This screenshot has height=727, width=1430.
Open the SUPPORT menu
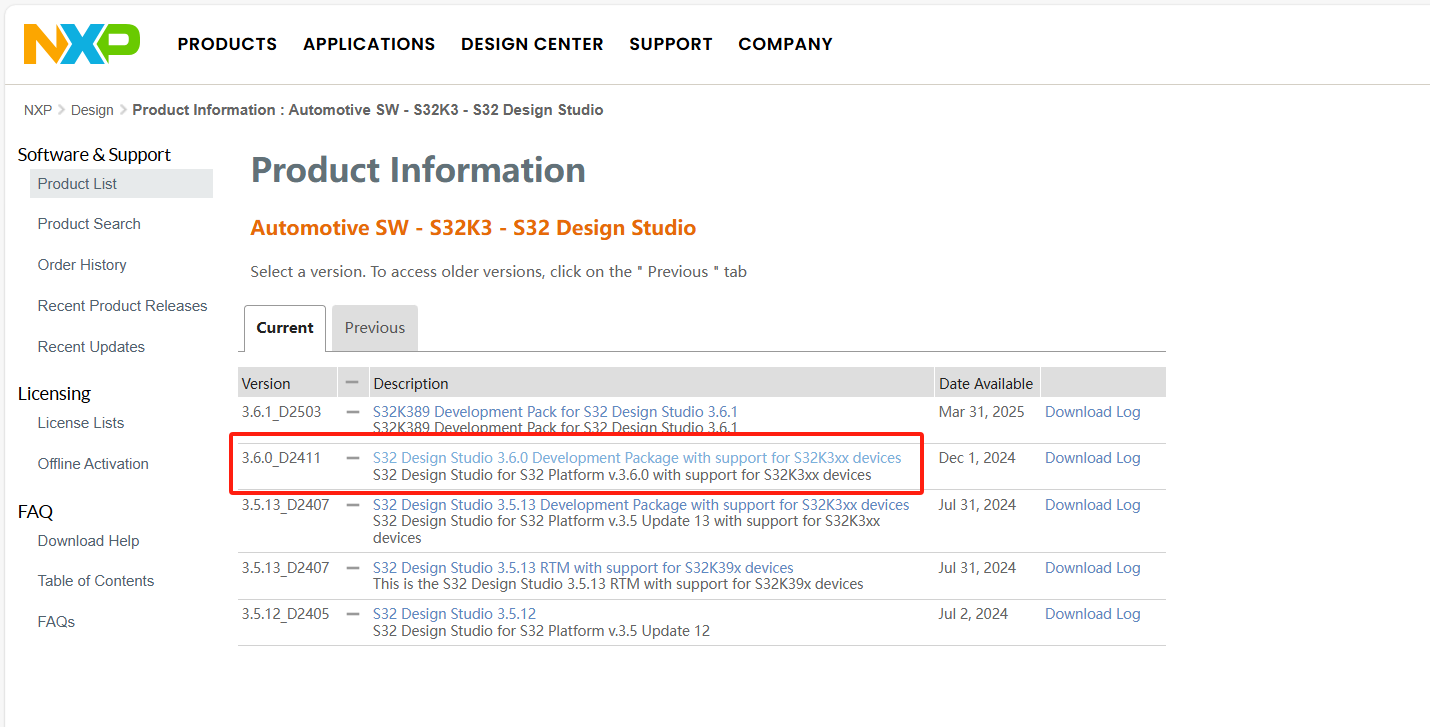671,44
